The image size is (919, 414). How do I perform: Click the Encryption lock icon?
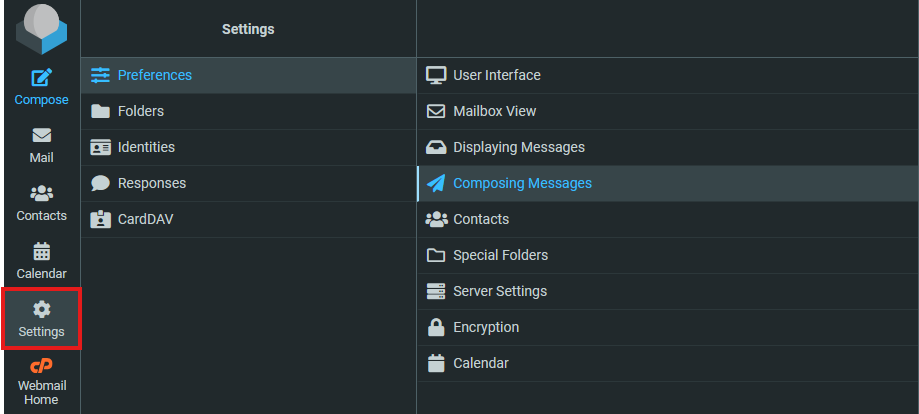click(435, 327)
